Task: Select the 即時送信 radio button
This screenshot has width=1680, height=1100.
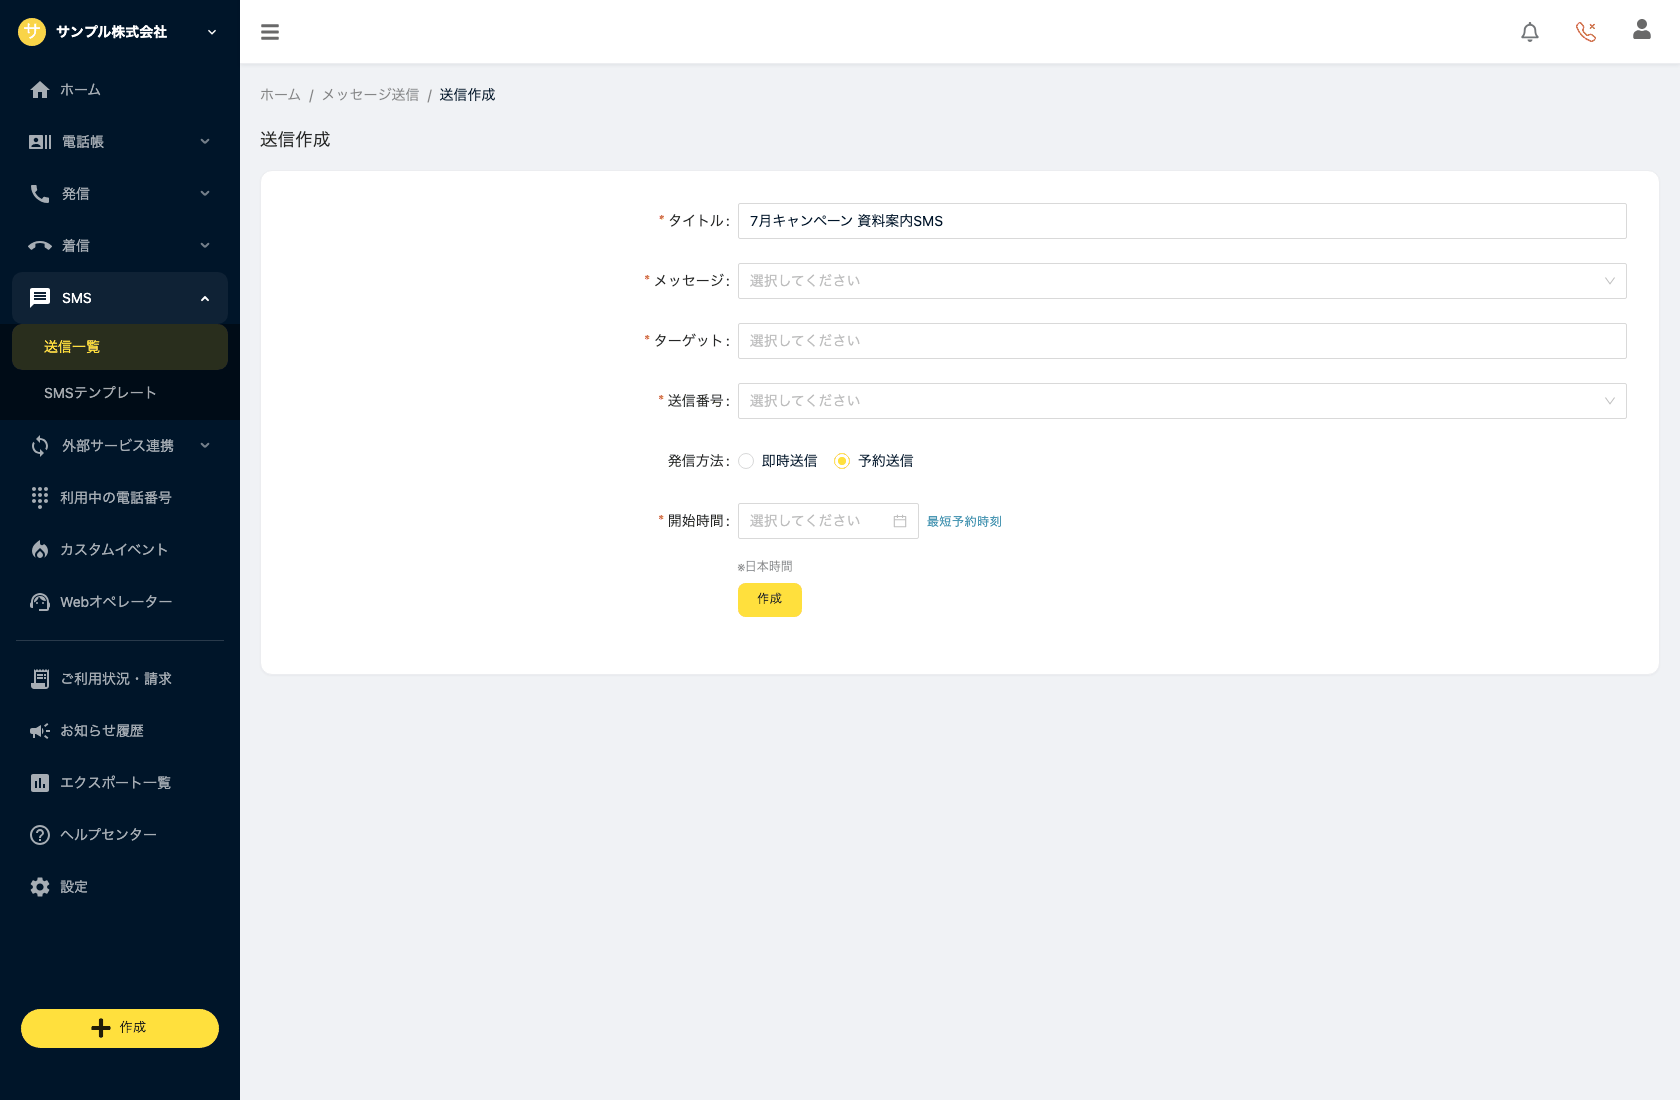Action: click(746, 461)
